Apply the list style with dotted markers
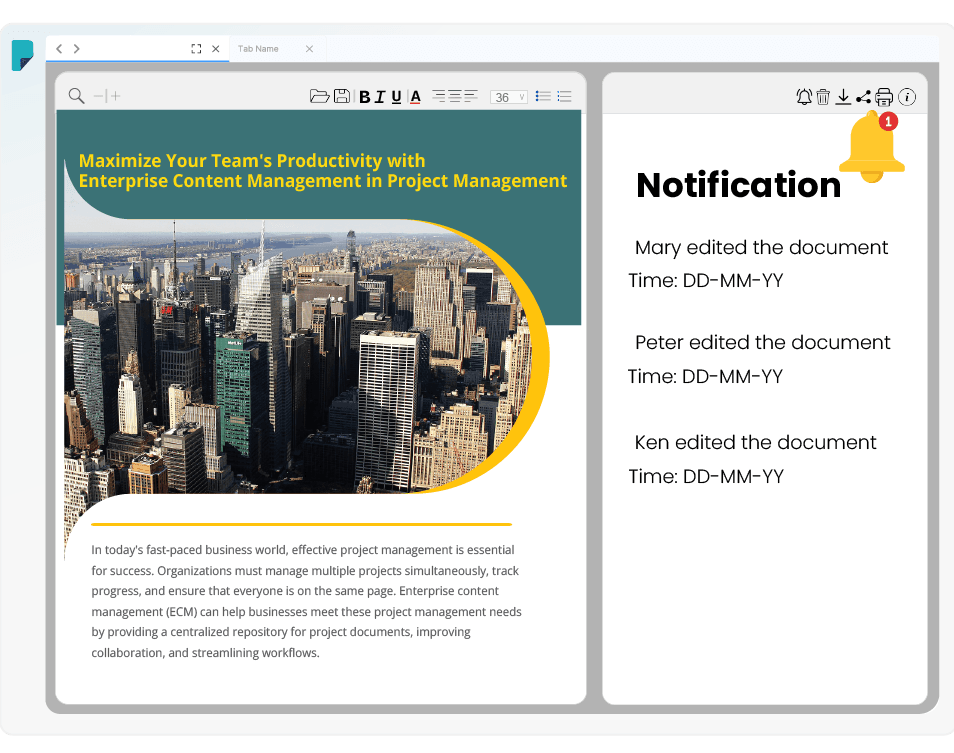 point(564,96)
